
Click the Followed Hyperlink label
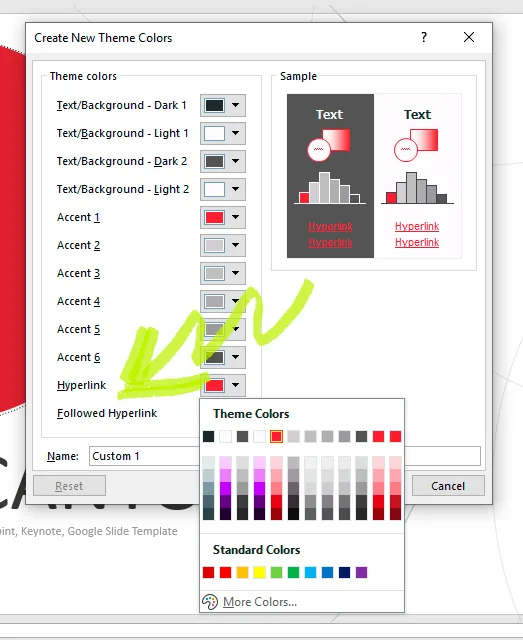click(x=107, y=413)
